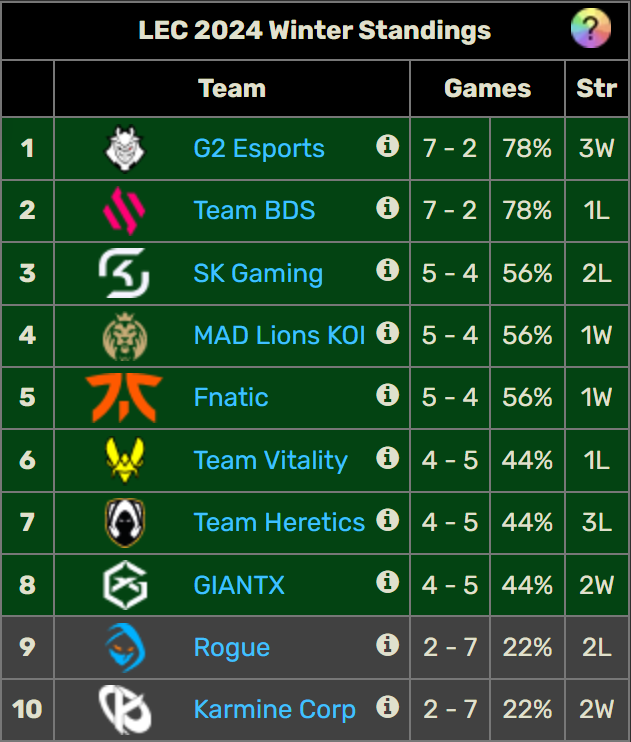The width and height of the screenshot is (631, 742).
Task: Click the G2 Esports samurai logo
Action: pos(125,149)
